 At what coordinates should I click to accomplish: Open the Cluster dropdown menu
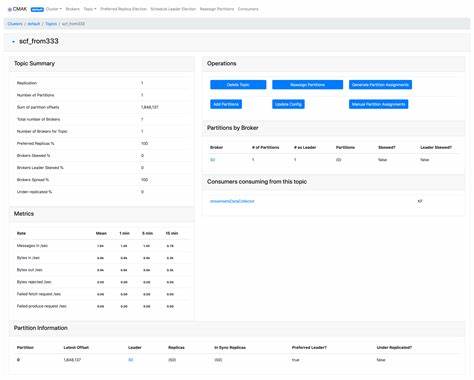click(54, 9)
